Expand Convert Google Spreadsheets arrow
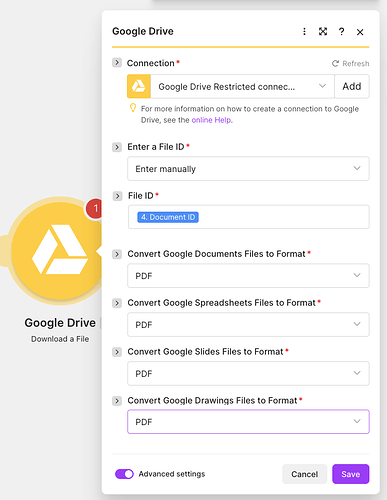 tap(117, 303)
